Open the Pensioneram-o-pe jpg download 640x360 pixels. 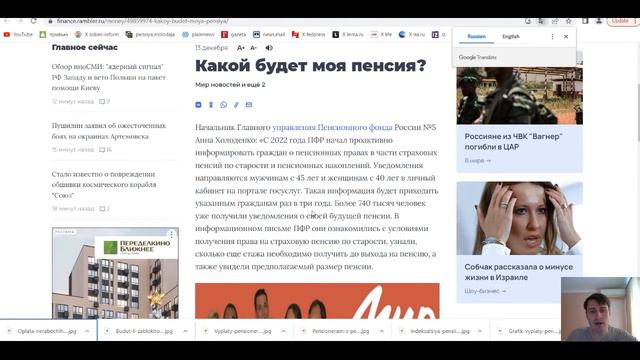point(336,331)
